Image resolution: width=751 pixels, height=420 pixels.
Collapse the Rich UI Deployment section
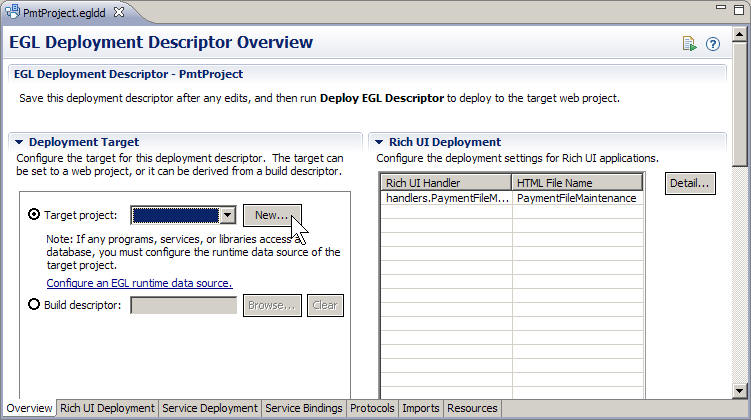(379, 142)
